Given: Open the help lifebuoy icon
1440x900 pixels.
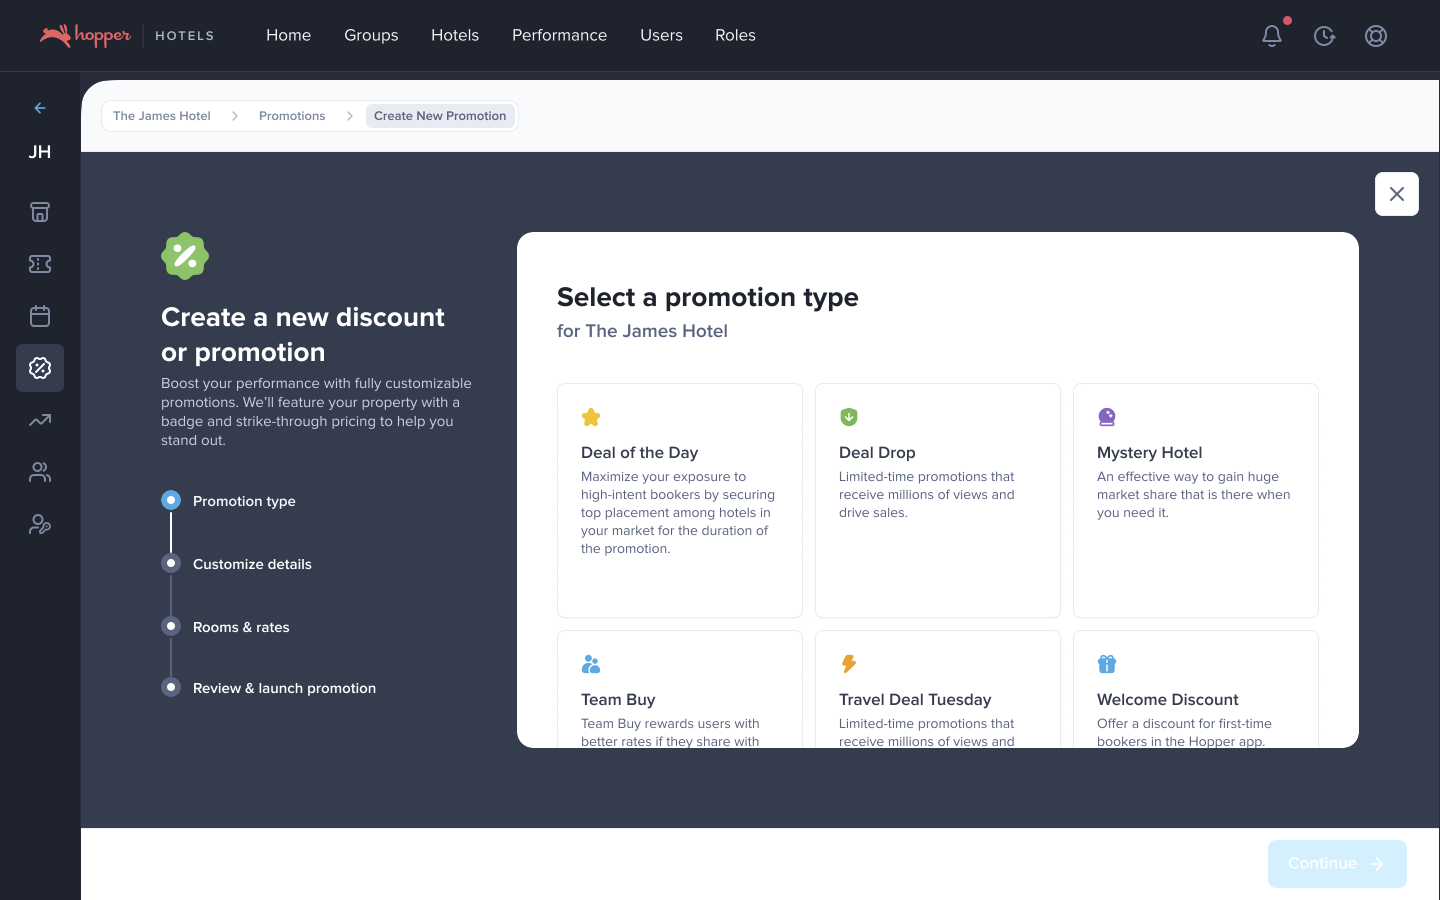Looking at the screenshot, I should coord(1376,36).
